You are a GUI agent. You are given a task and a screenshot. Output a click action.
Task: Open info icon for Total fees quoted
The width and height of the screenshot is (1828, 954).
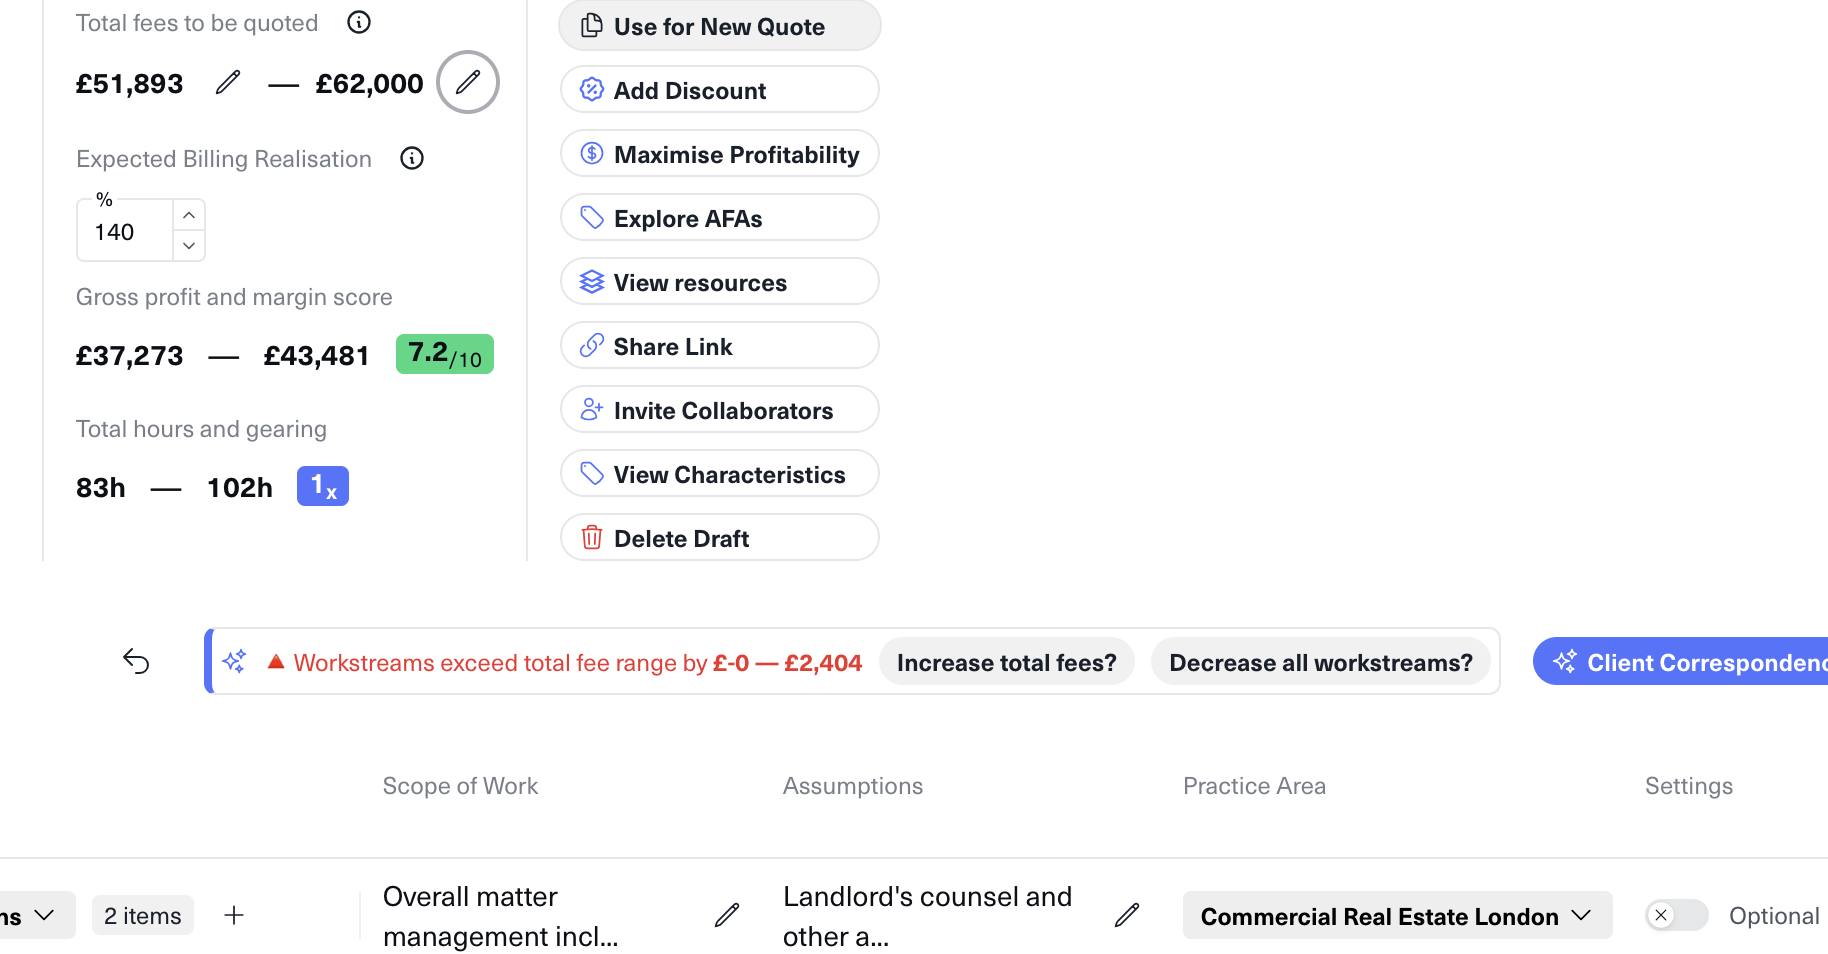pyautogui.click(x=359, y=22)
